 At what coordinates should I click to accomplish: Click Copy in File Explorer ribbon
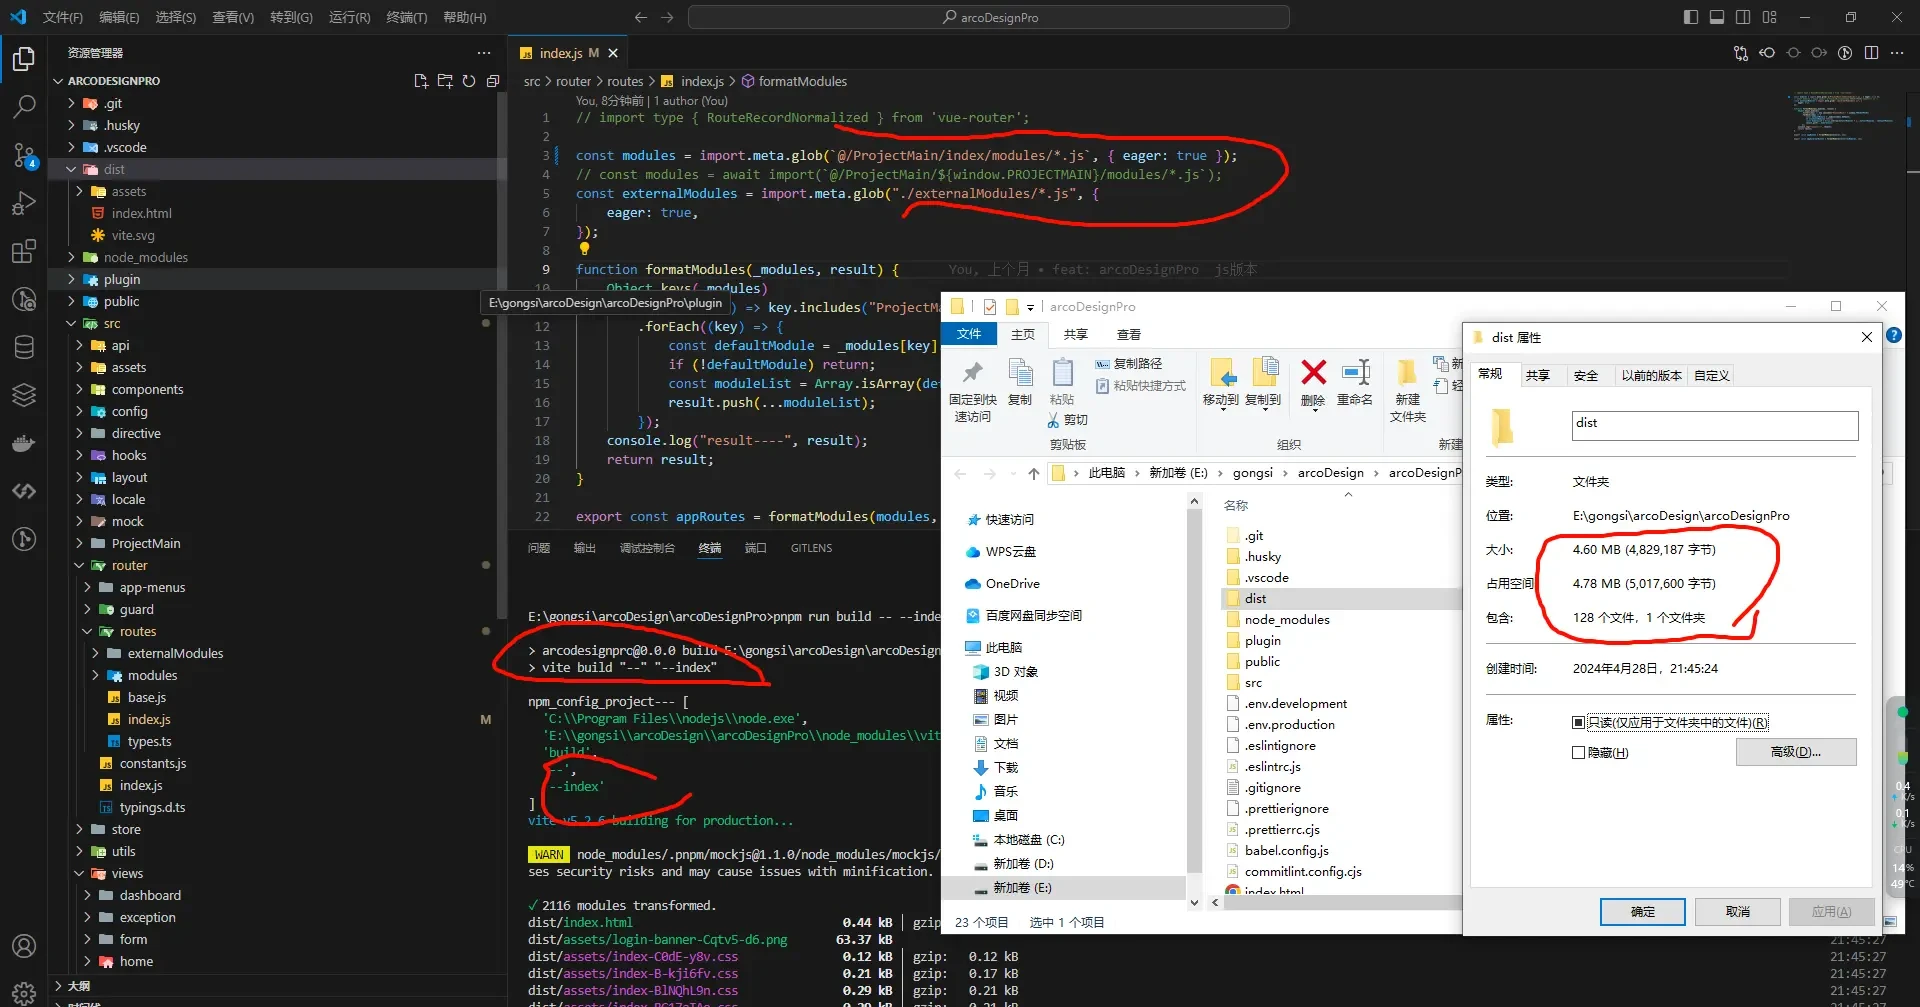[x=1020, y=384]
